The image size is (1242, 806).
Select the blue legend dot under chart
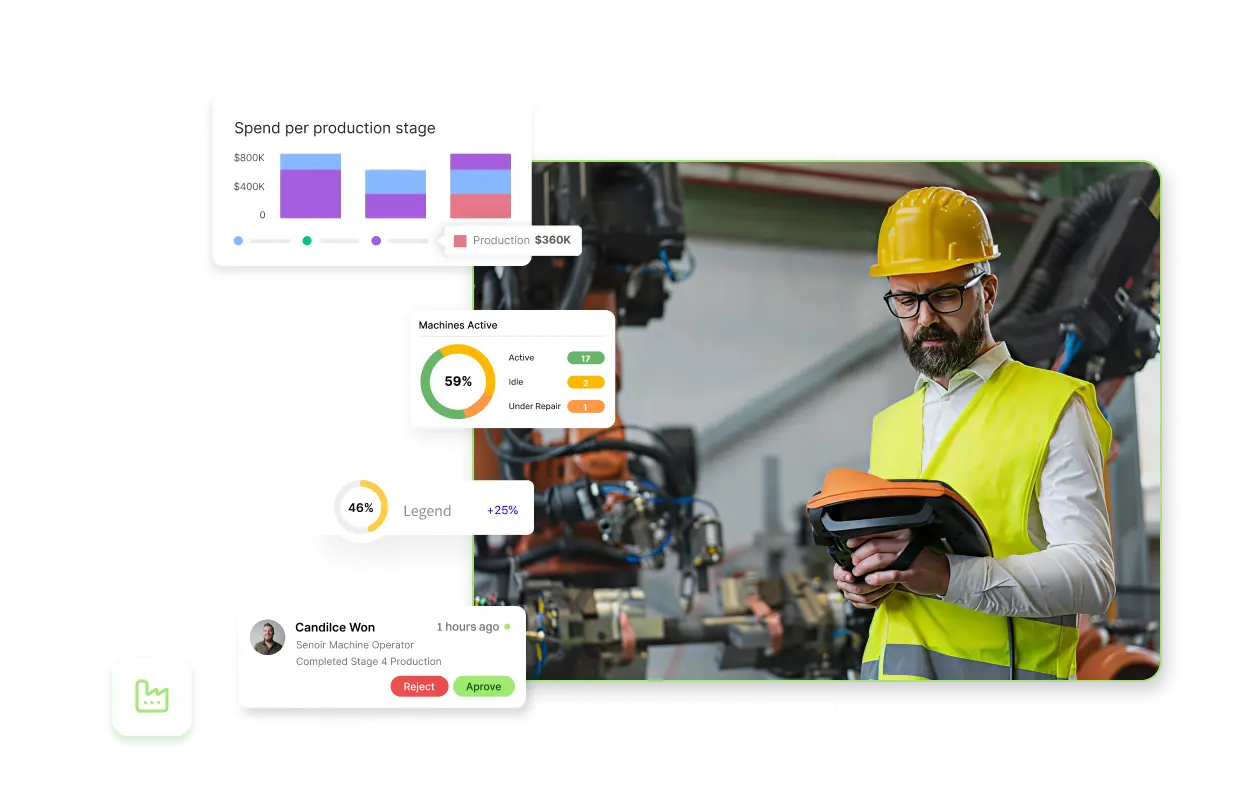[238, 241]
